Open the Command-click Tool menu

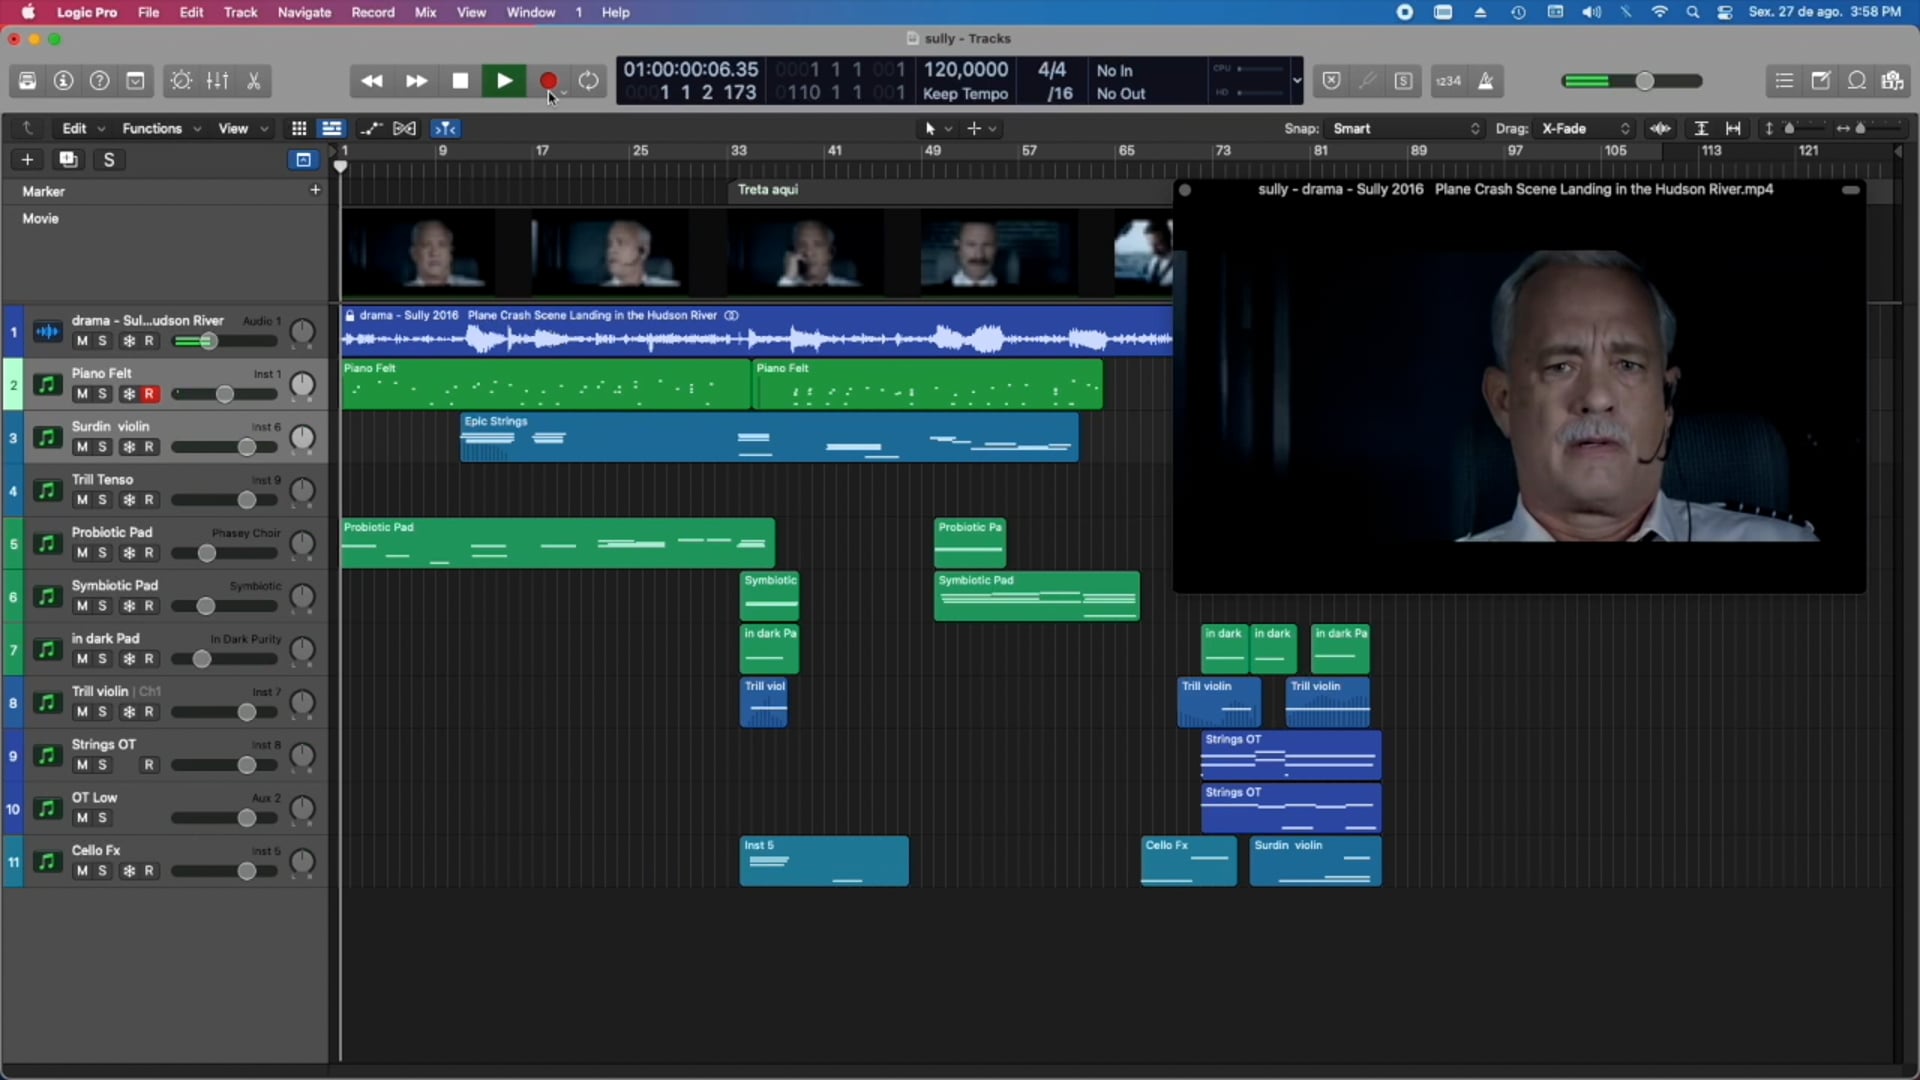click(981, 128)
